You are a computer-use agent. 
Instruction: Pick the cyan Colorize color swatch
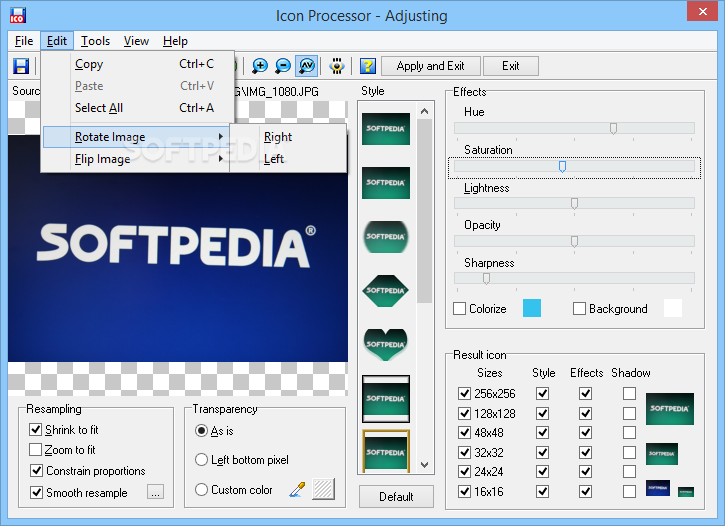coord(532,308)
